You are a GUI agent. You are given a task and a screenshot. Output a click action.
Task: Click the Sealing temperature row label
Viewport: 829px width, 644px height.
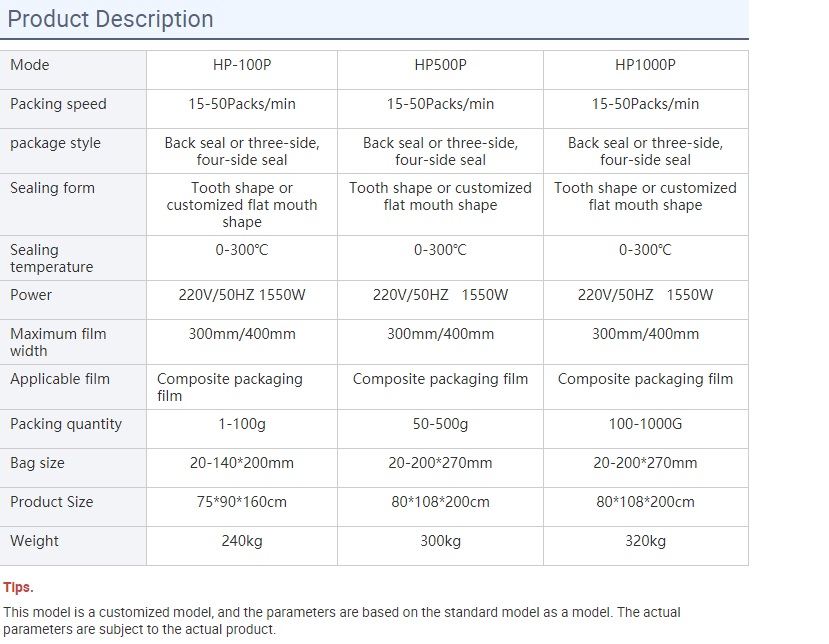coord(51,259)
